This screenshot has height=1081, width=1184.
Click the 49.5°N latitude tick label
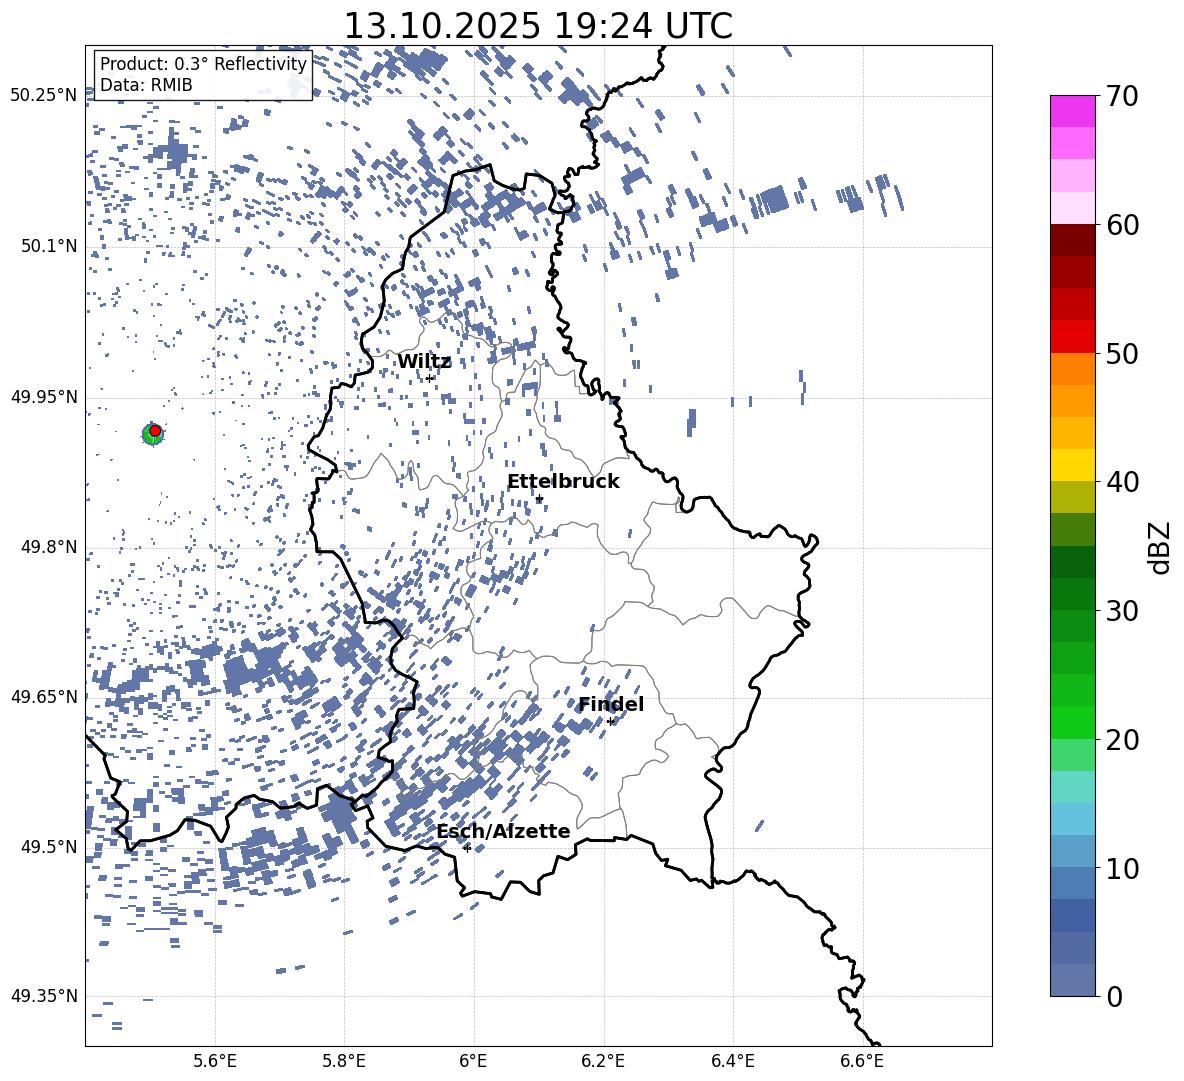49,846
